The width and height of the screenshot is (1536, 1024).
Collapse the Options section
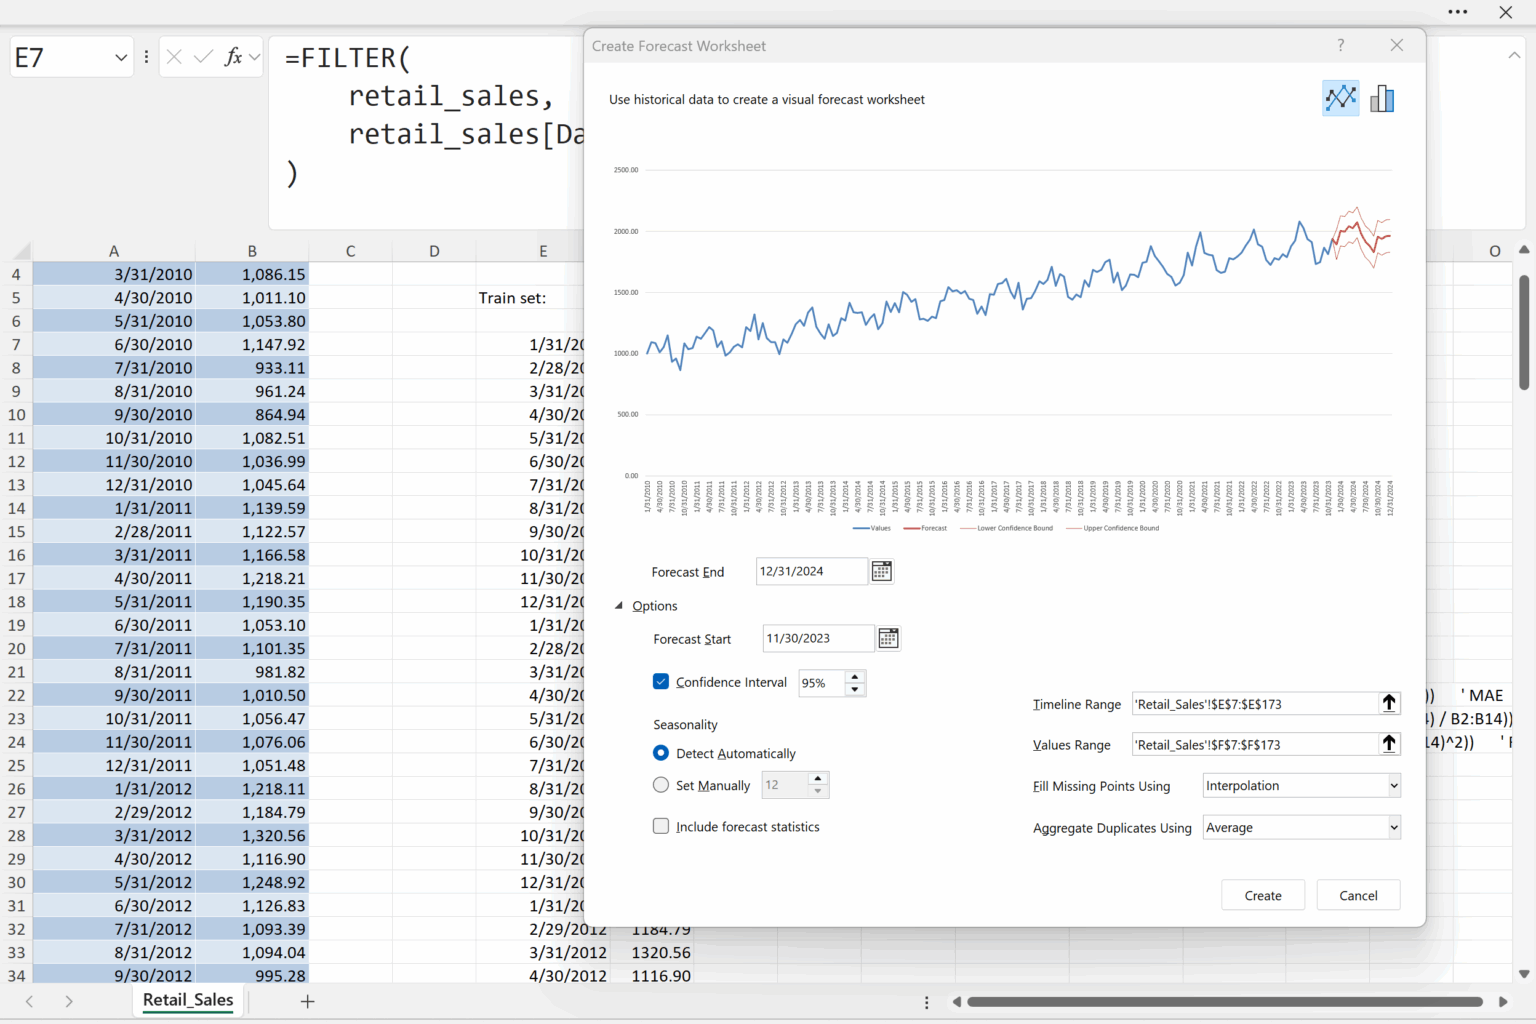click(619, 606)
